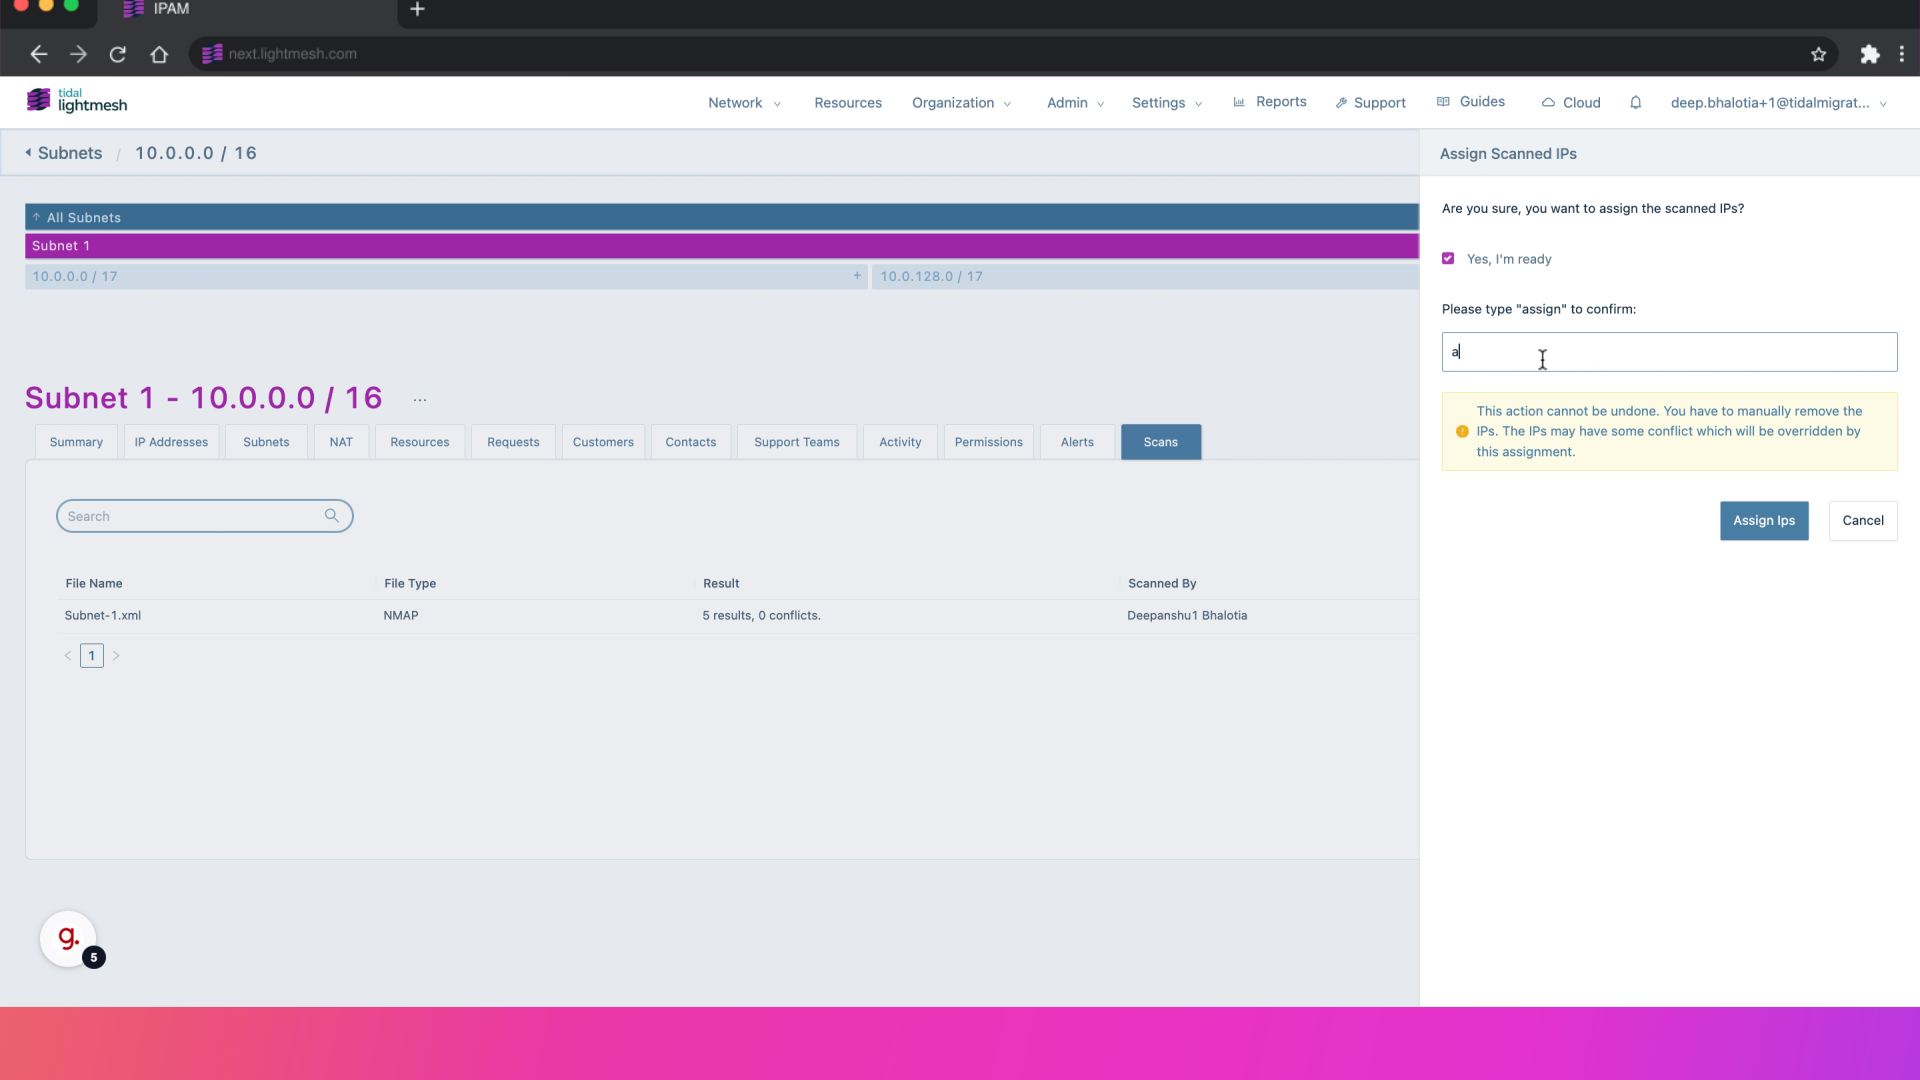This screenshot has height=1080, width=1920.
Task: Open the Reports section
Action: (1278, 102)
